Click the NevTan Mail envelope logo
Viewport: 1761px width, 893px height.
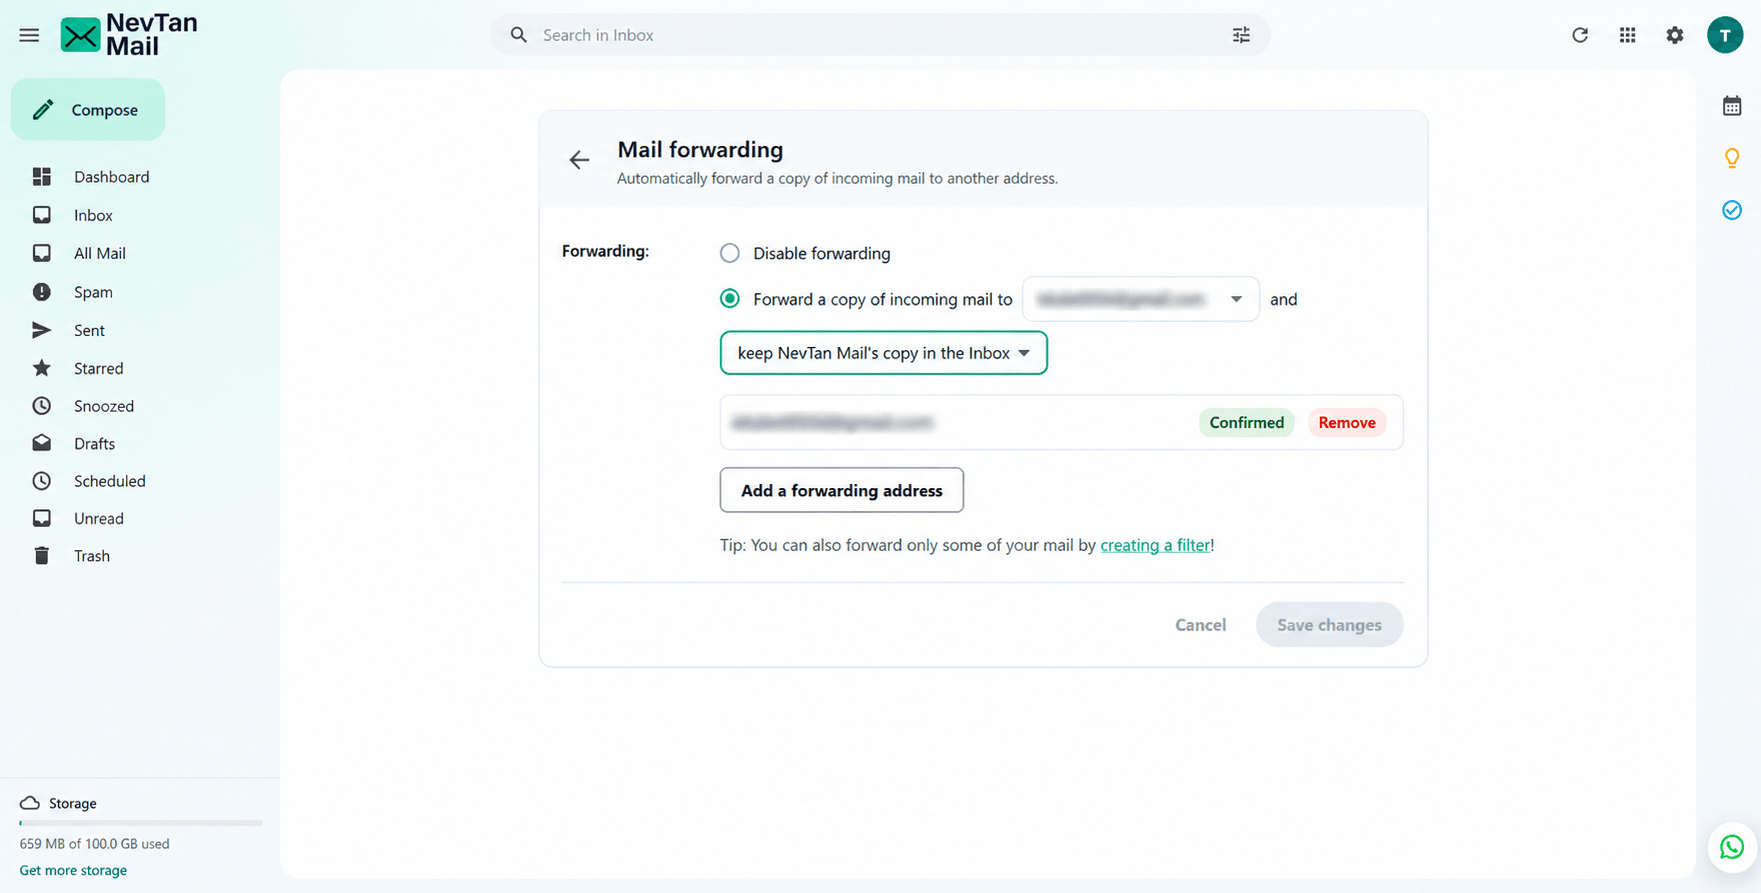click(80, 35)
